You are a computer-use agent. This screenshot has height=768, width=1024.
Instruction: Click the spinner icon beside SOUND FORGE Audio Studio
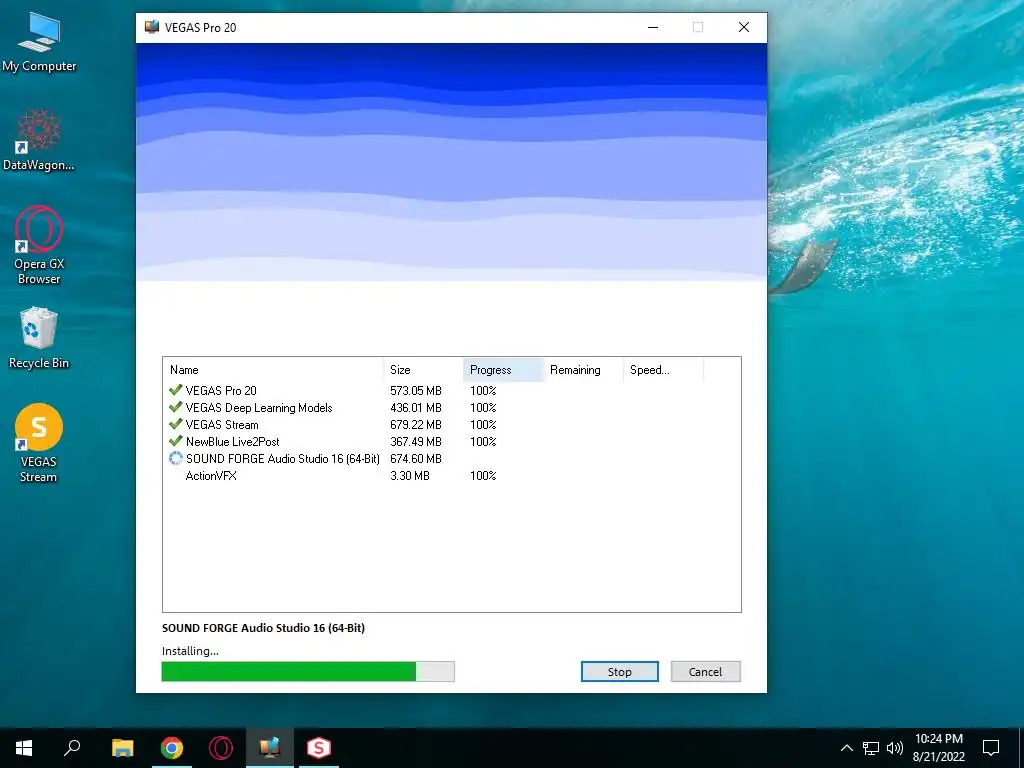(176, 458)
